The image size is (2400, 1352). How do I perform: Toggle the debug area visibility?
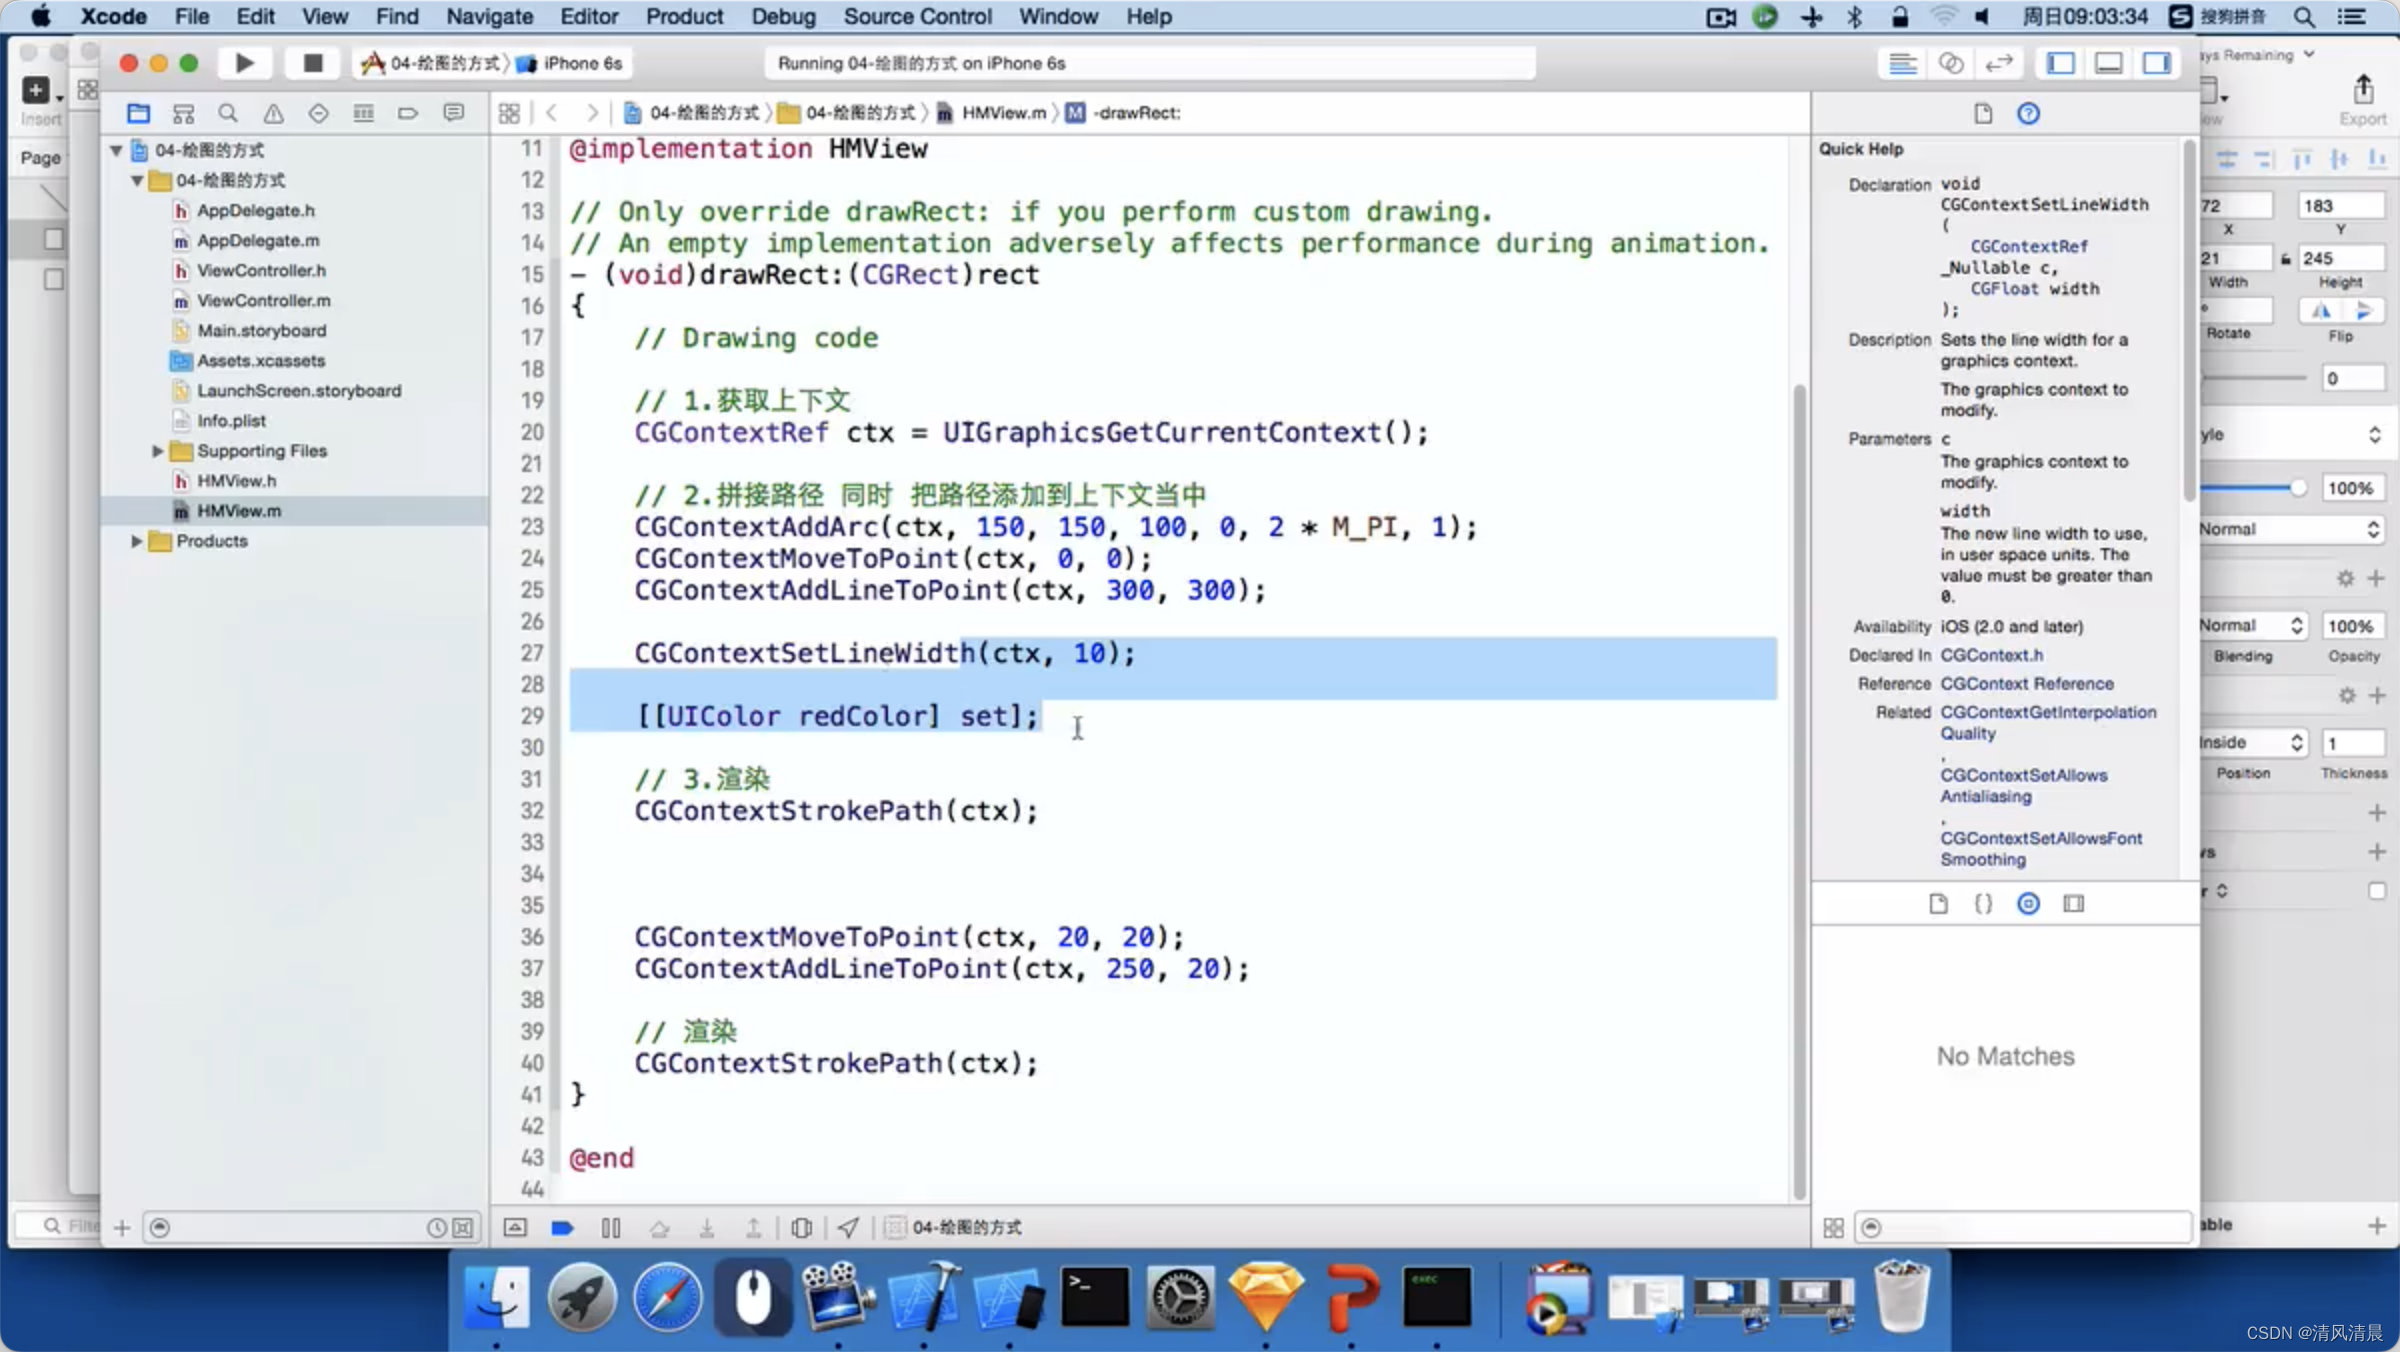[x=2109, y=63]
